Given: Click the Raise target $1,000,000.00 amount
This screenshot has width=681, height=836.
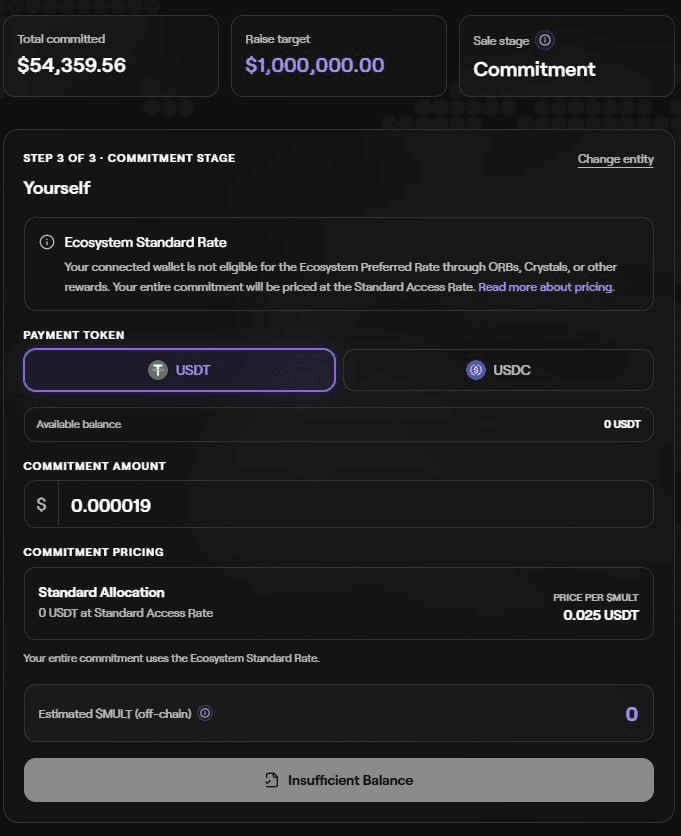Looking at the screenshot, I should point(315,65).
